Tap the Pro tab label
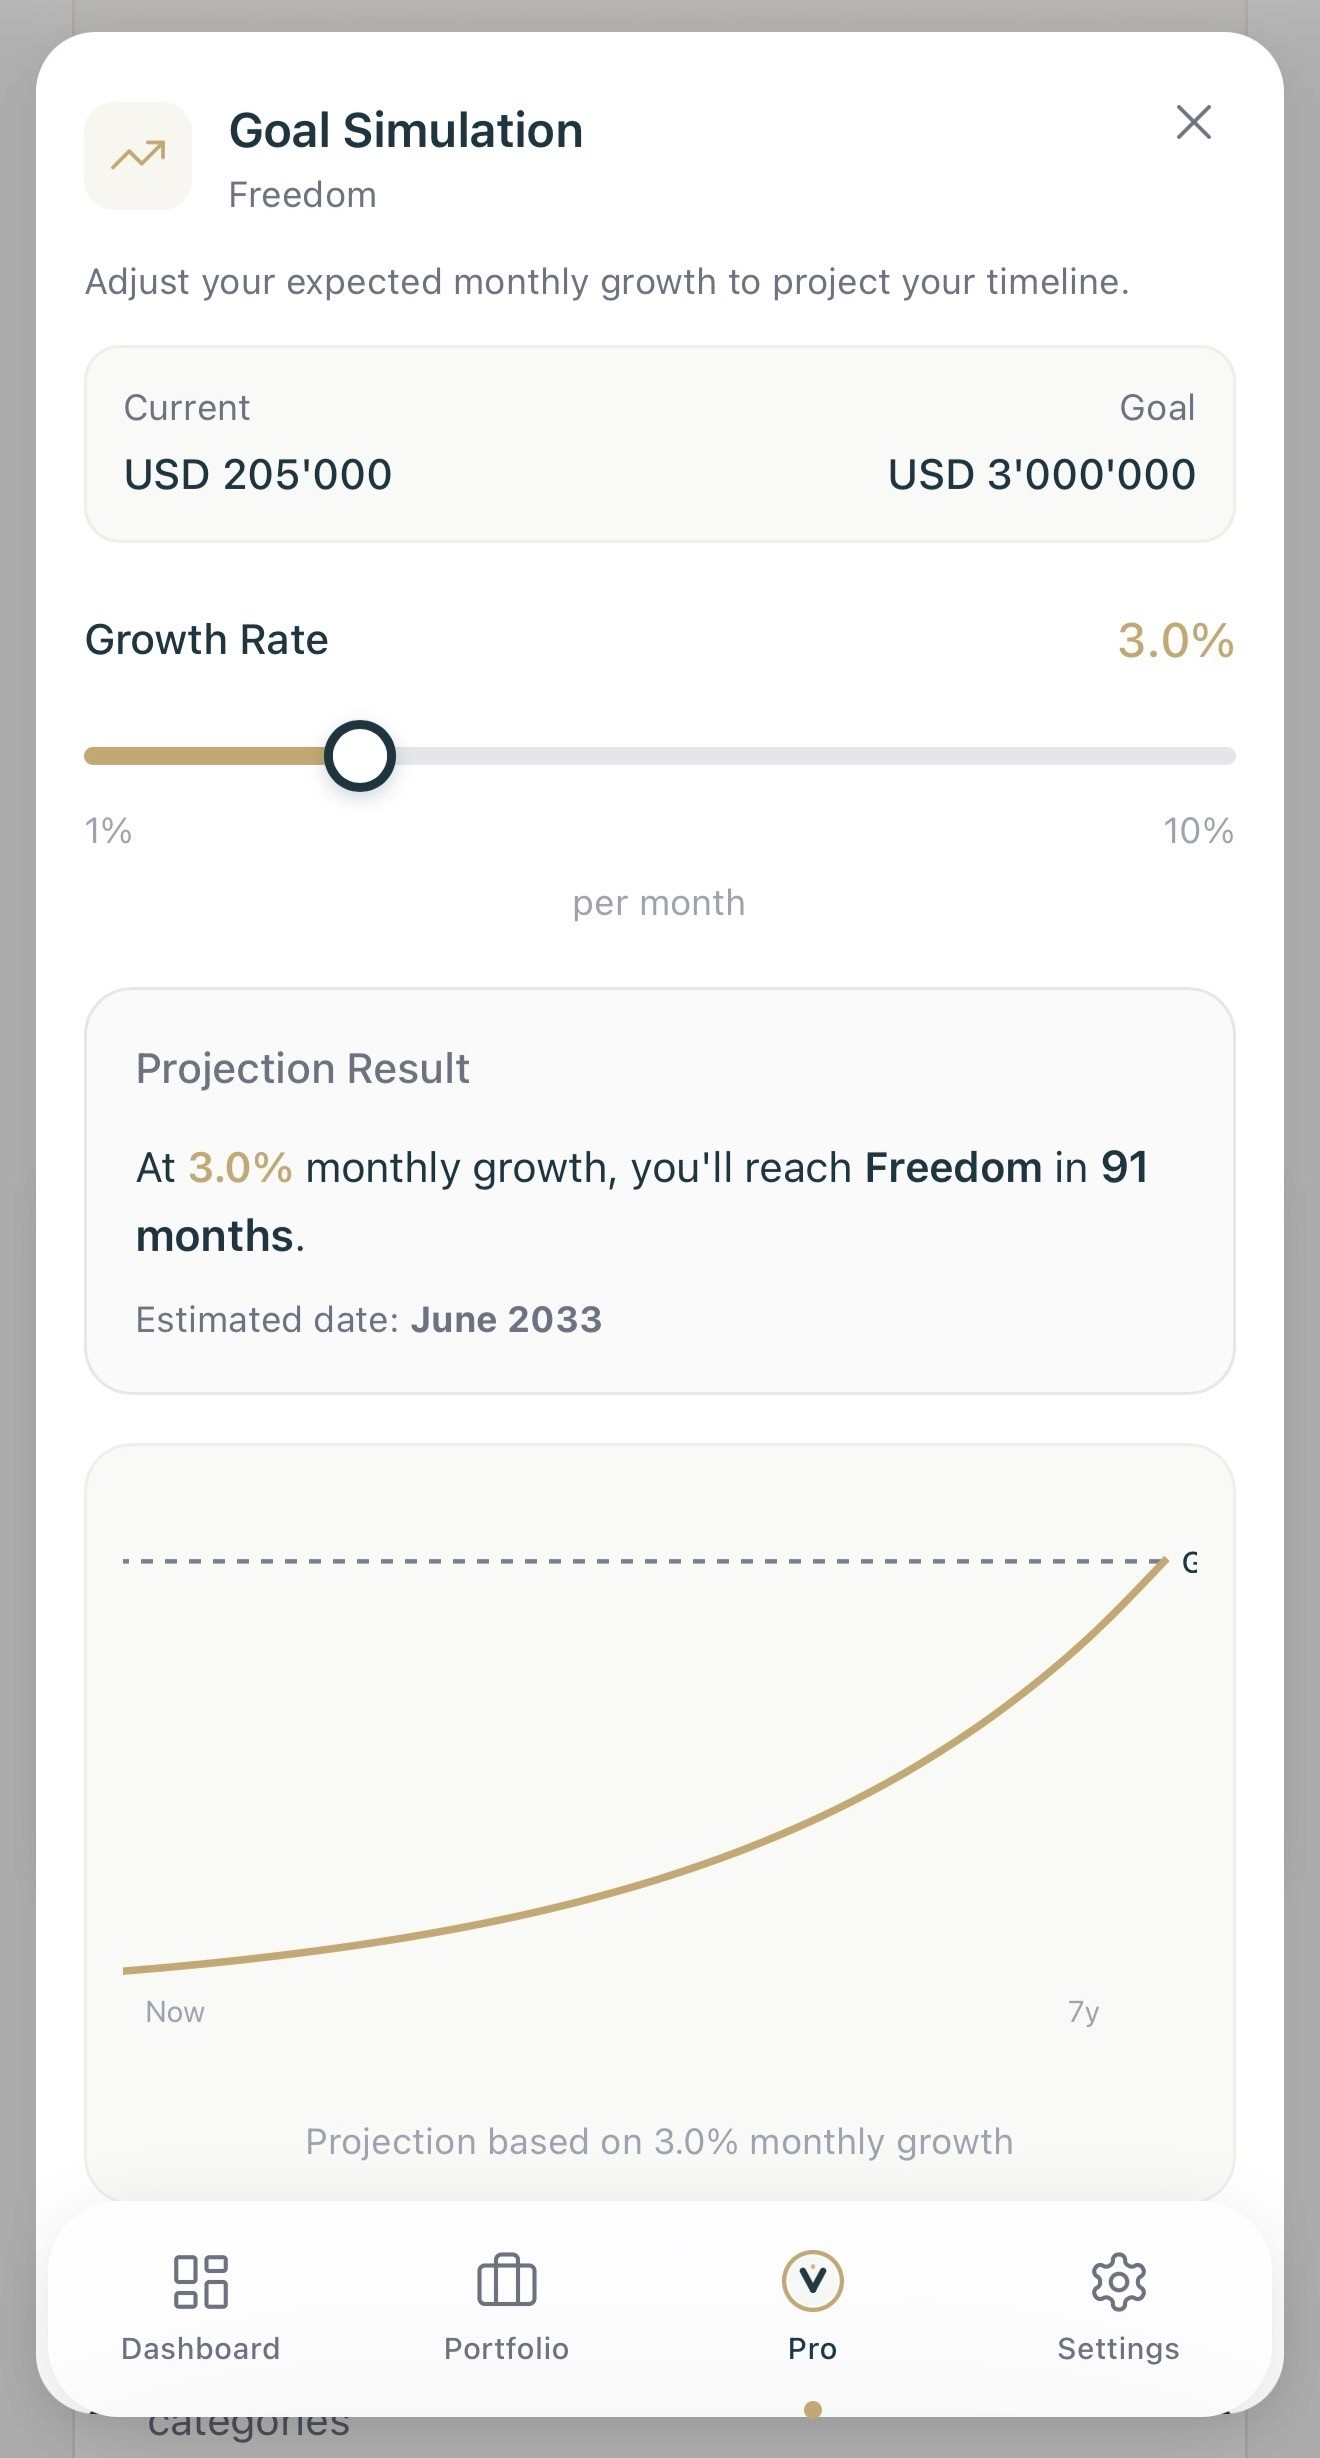The image size is (1320, 2458). pyautogui.click(x=812, y=2349)
